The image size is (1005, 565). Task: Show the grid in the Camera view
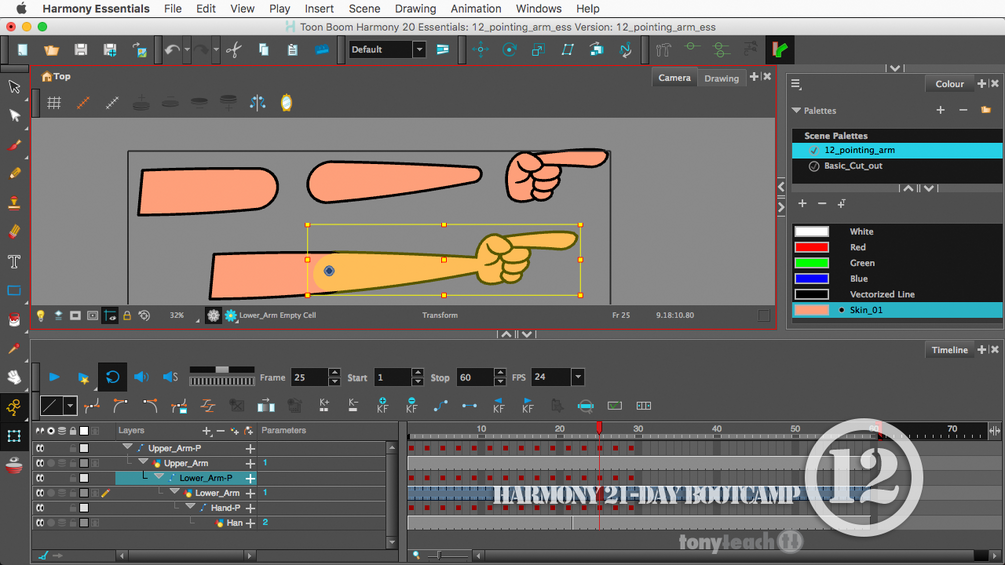tap(54, 102)
